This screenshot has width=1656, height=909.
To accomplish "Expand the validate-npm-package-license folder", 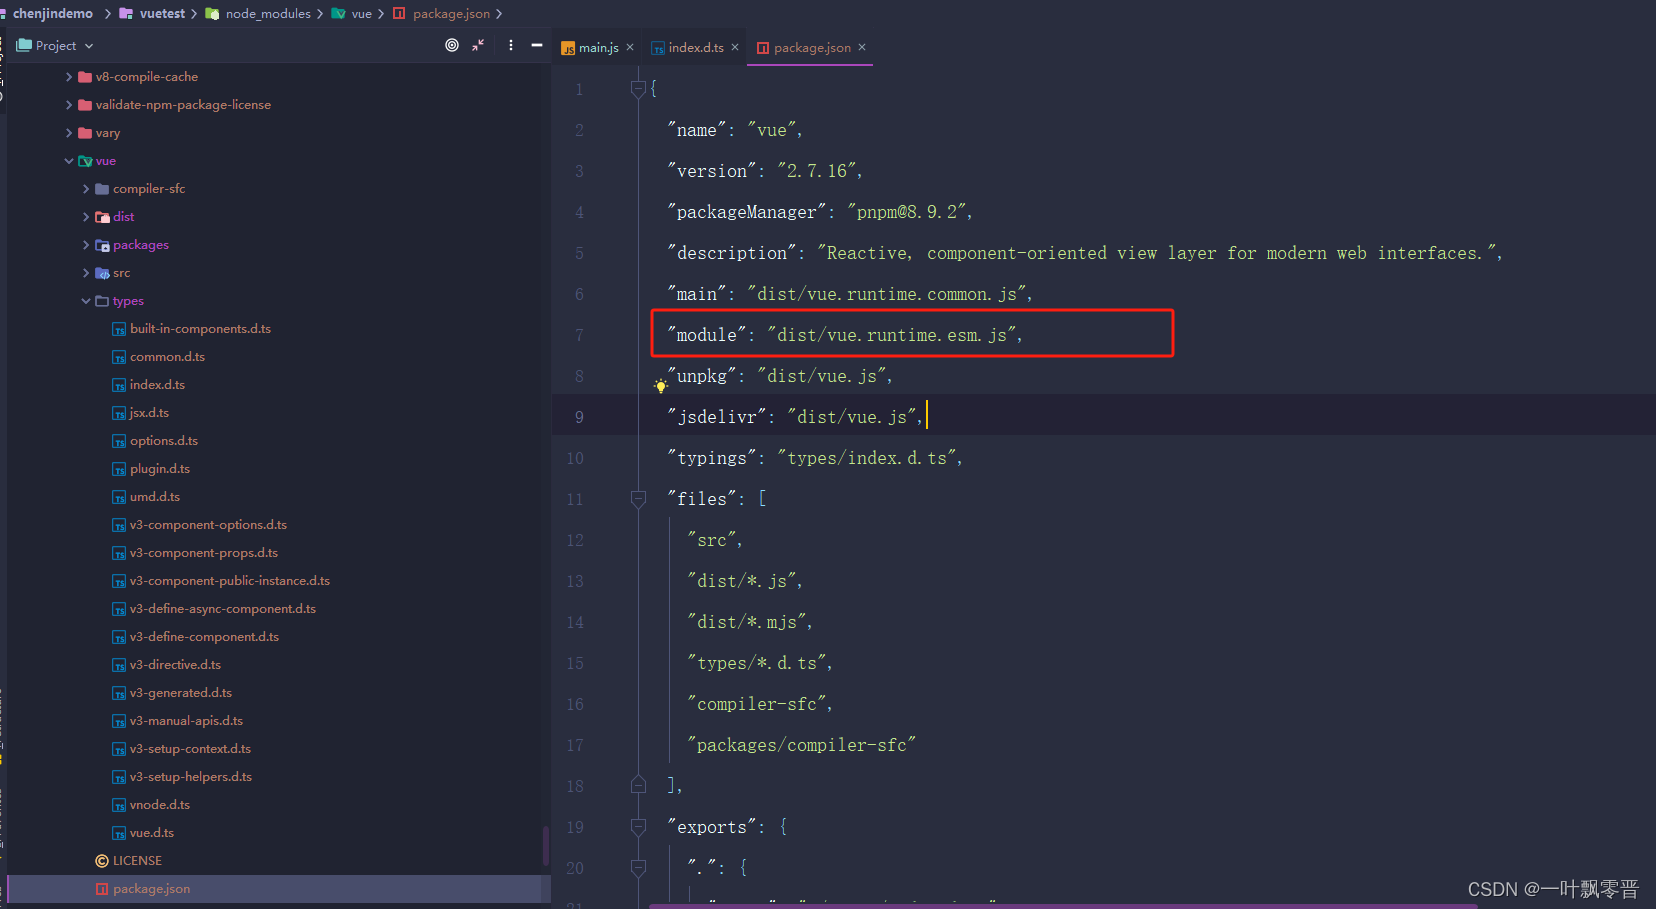I will [x=69, y=105].
